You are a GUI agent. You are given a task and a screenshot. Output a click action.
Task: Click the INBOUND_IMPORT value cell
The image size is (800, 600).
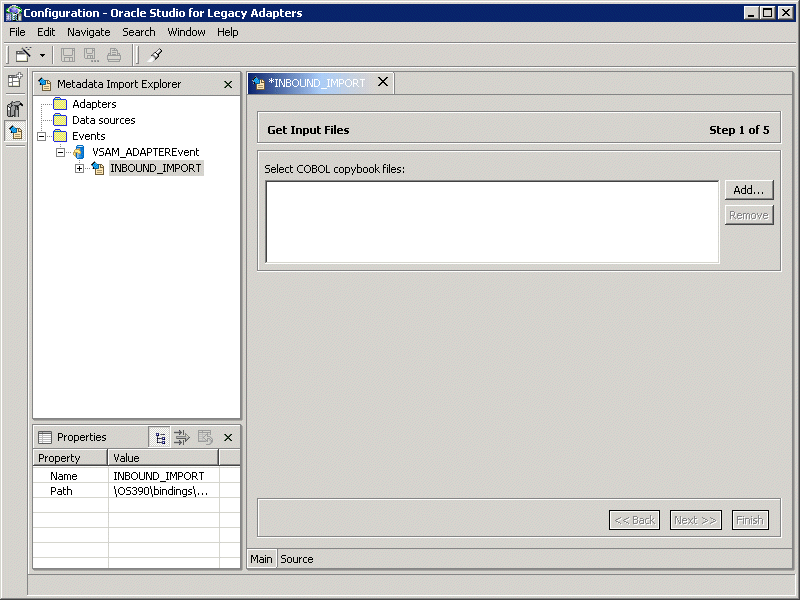[x=164, y=476]
